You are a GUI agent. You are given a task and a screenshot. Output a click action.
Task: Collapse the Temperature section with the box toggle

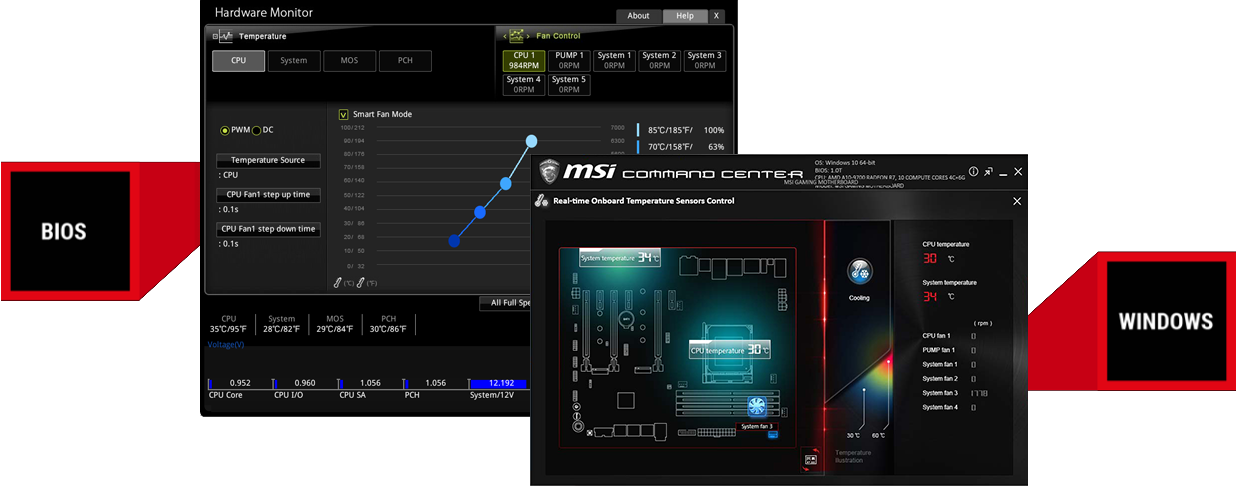214,36
